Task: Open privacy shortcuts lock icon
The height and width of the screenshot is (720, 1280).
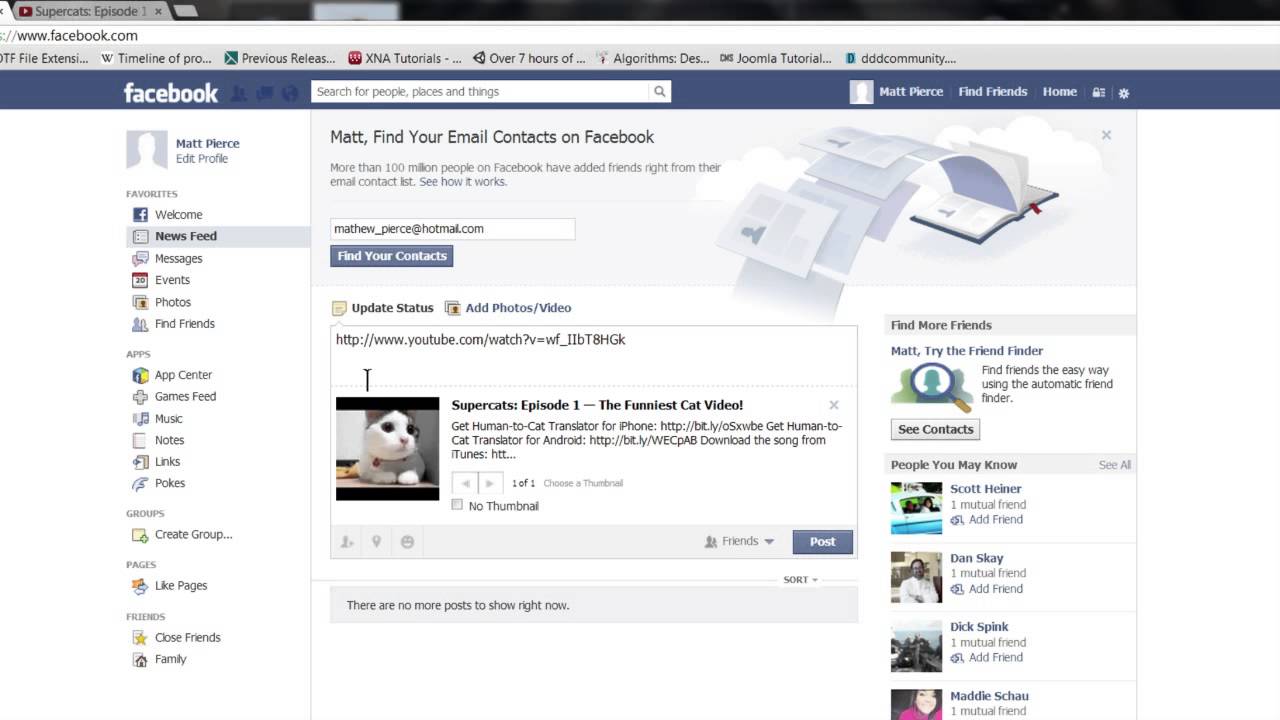Action: point(1098,92)
